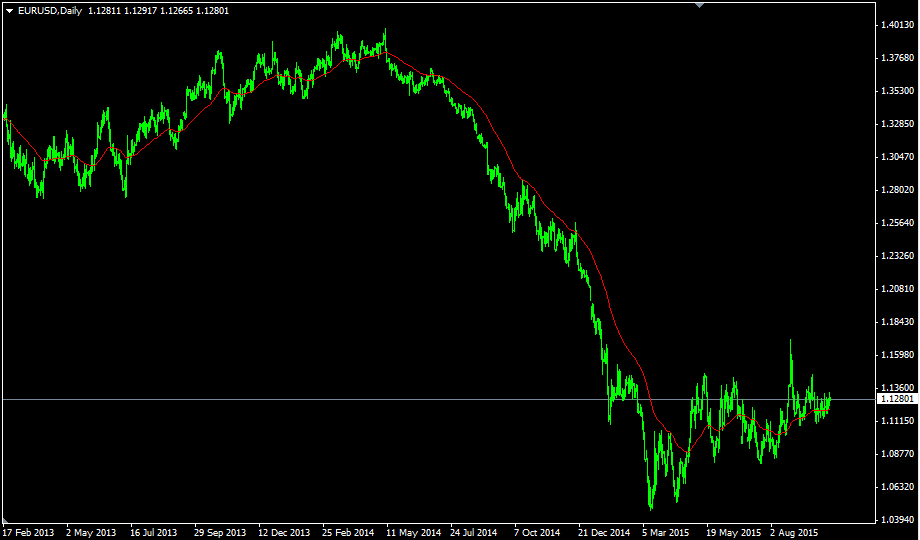
Task: Click the 1.30470 price scale label
Action: 897,157
